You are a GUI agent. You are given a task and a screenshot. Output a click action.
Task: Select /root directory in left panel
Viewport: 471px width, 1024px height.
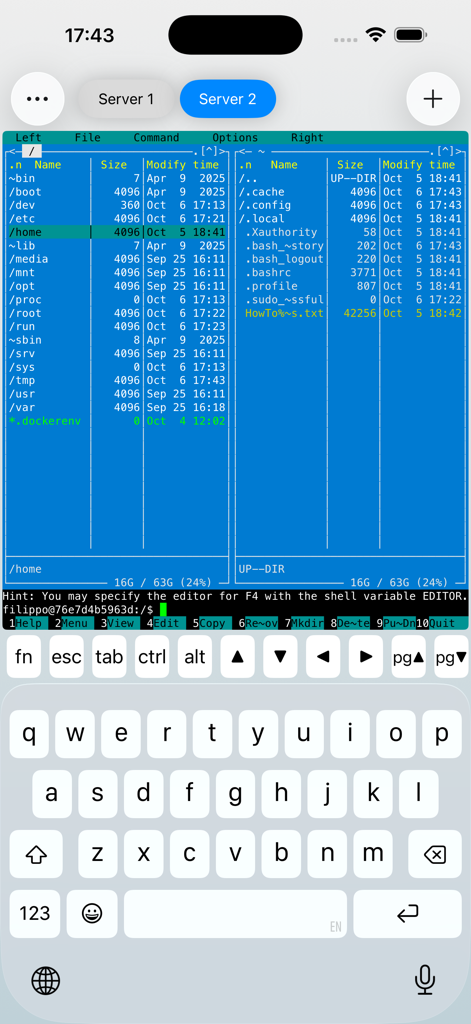116,313
